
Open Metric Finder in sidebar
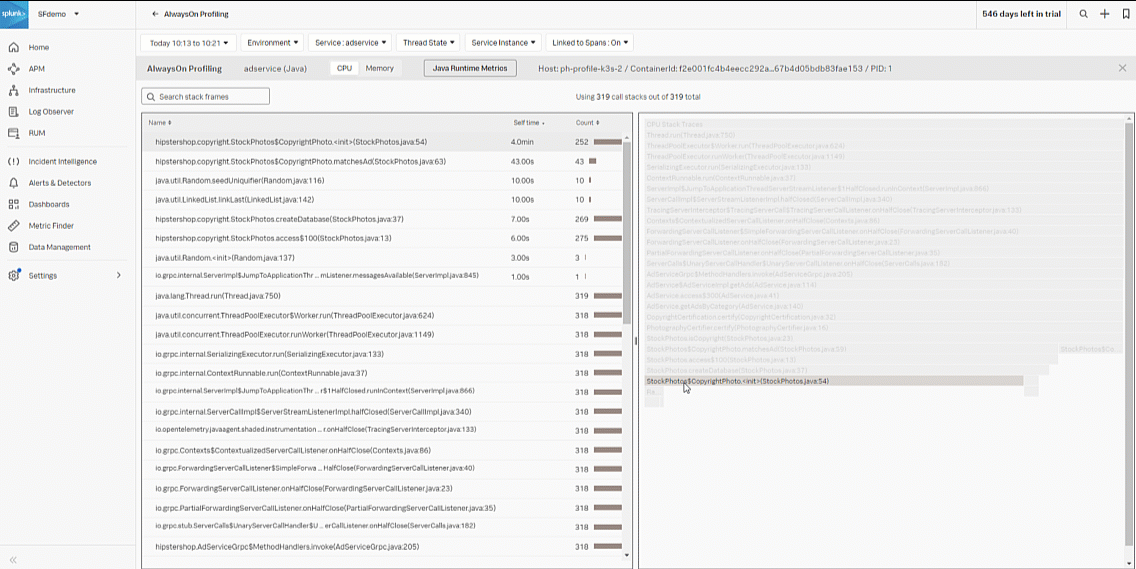pos(51,226)
